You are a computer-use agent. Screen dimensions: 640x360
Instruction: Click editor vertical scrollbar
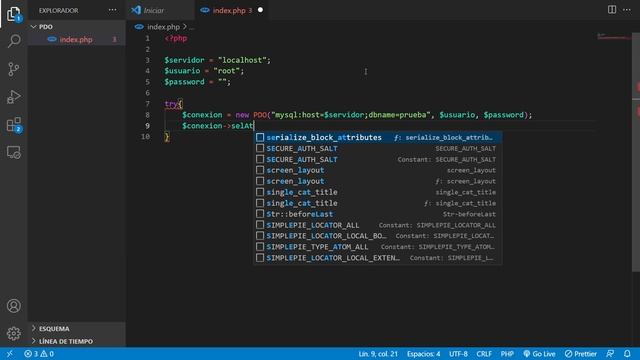point(636,151)
